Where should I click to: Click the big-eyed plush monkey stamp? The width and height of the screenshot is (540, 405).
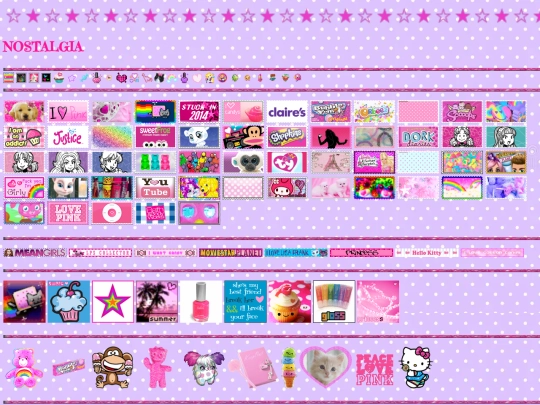pos(243,162)
